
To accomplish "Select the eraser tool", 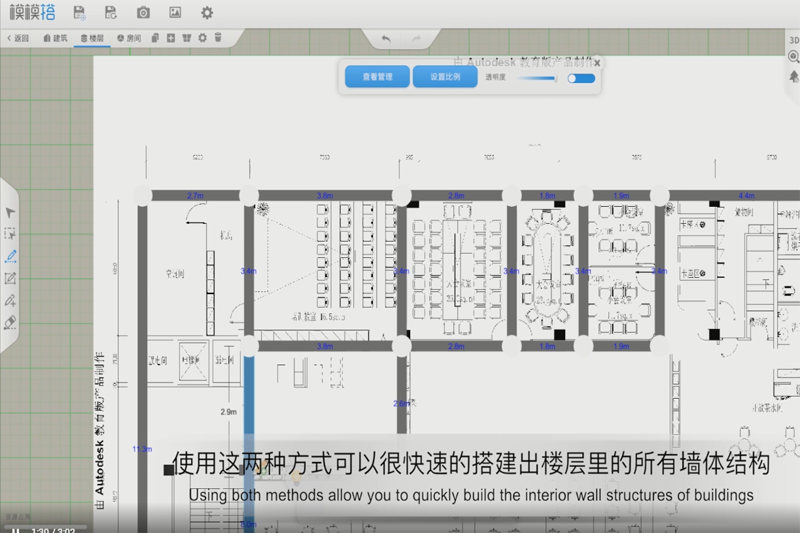I will click(11, 322).
